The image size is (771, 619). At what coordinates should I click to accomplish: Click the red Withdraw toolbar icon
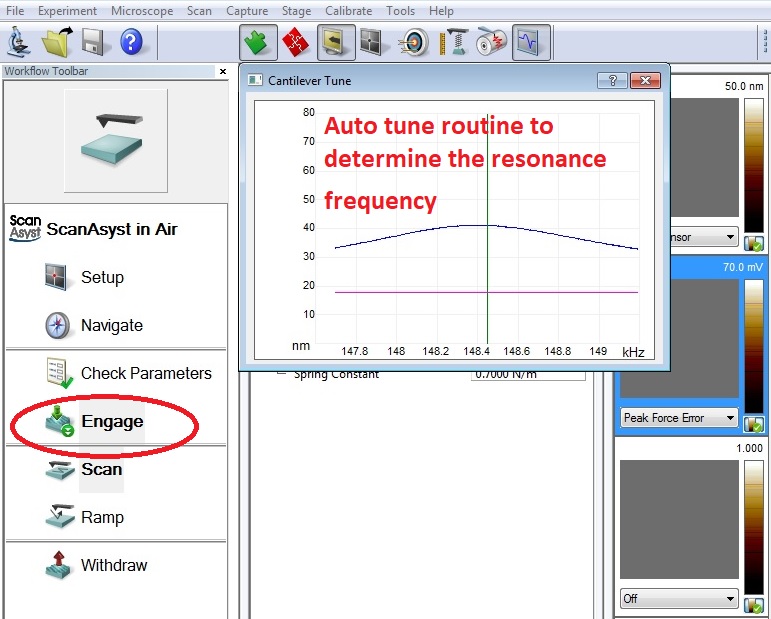[296, 42]
